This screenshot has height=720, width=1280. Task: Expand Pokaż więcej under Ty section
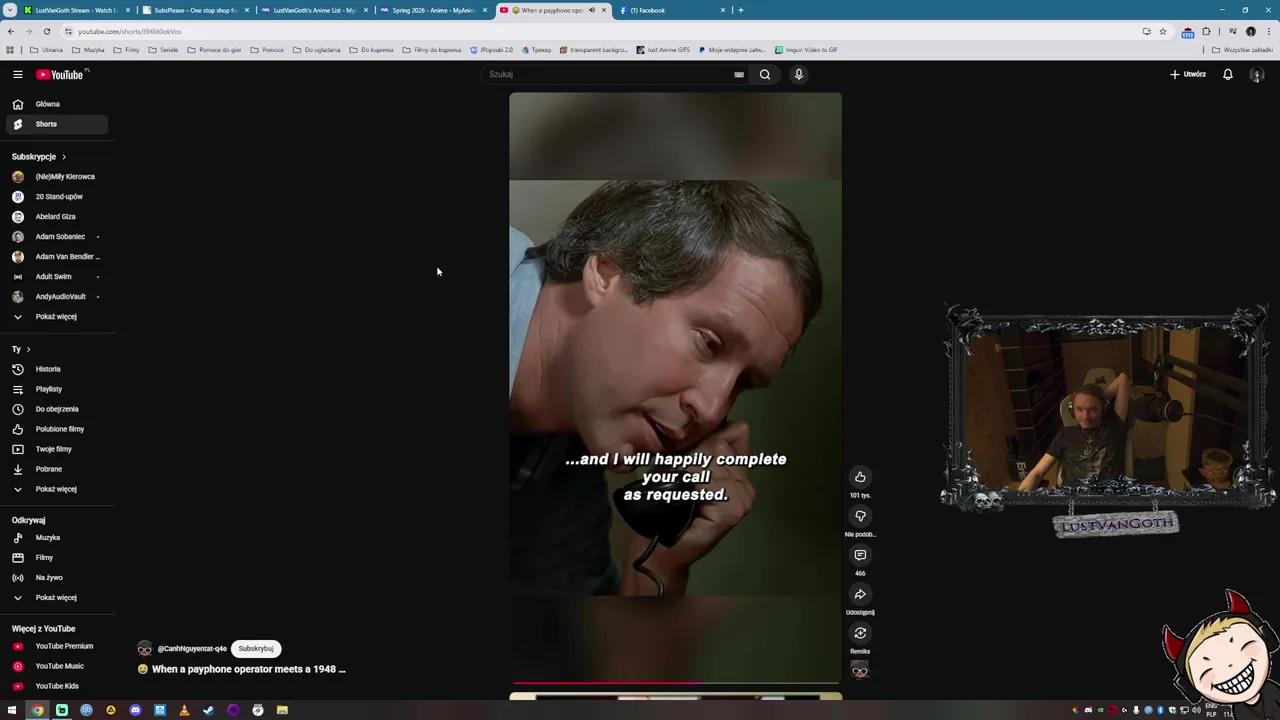(x=55, y=489)
